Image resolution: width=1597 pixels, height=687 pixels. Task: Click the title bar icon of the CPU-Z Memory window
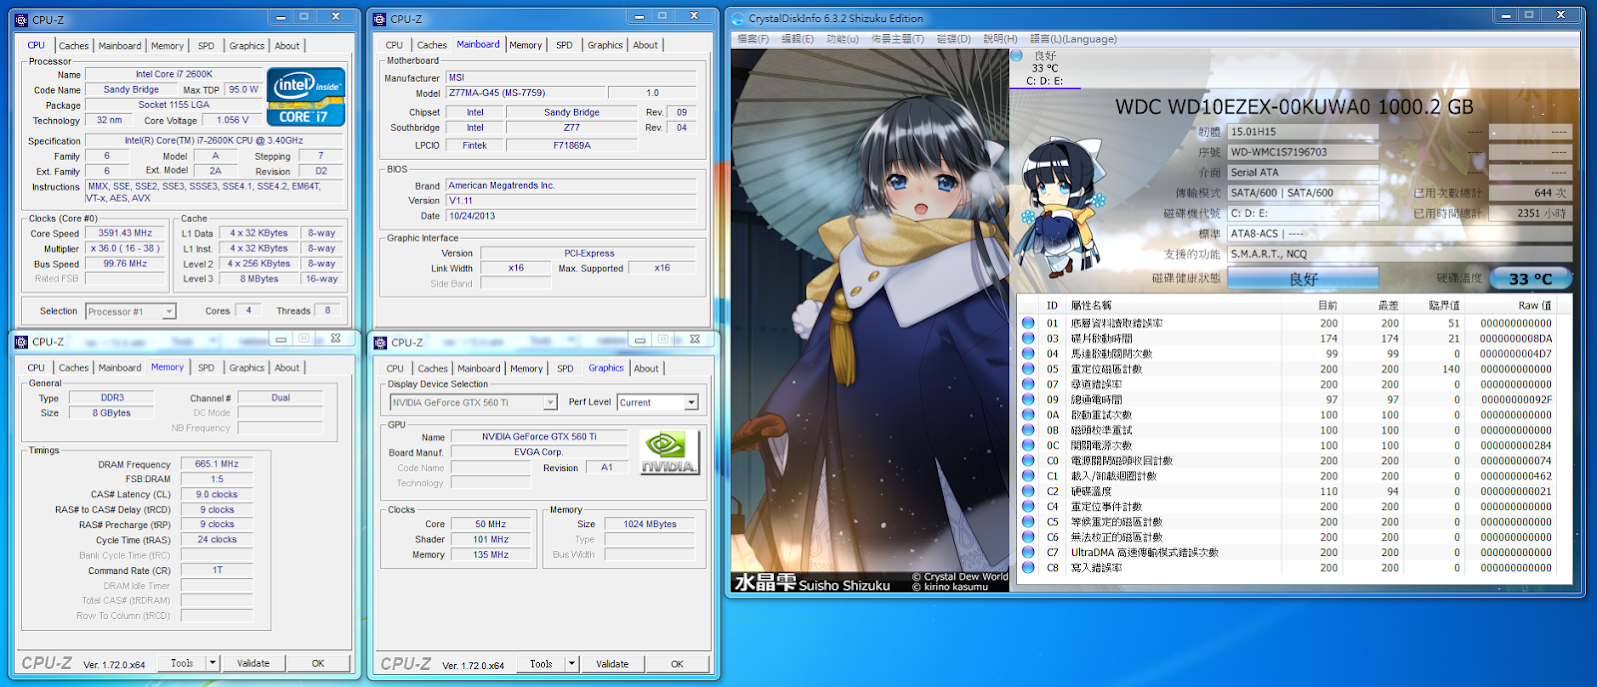[x=21, y=342]
